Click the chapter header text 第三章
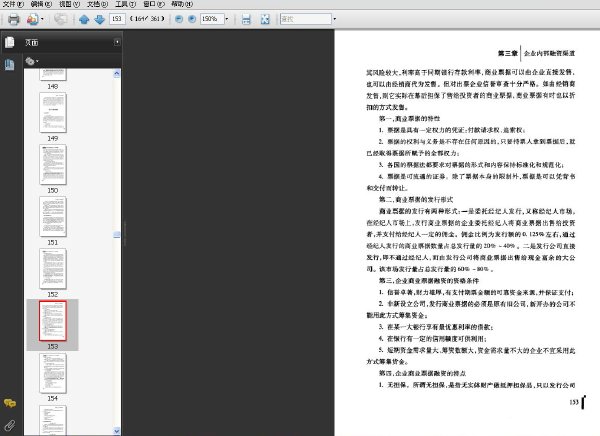The width and height of the screenshot is (600, 436). tap(507, 53)
